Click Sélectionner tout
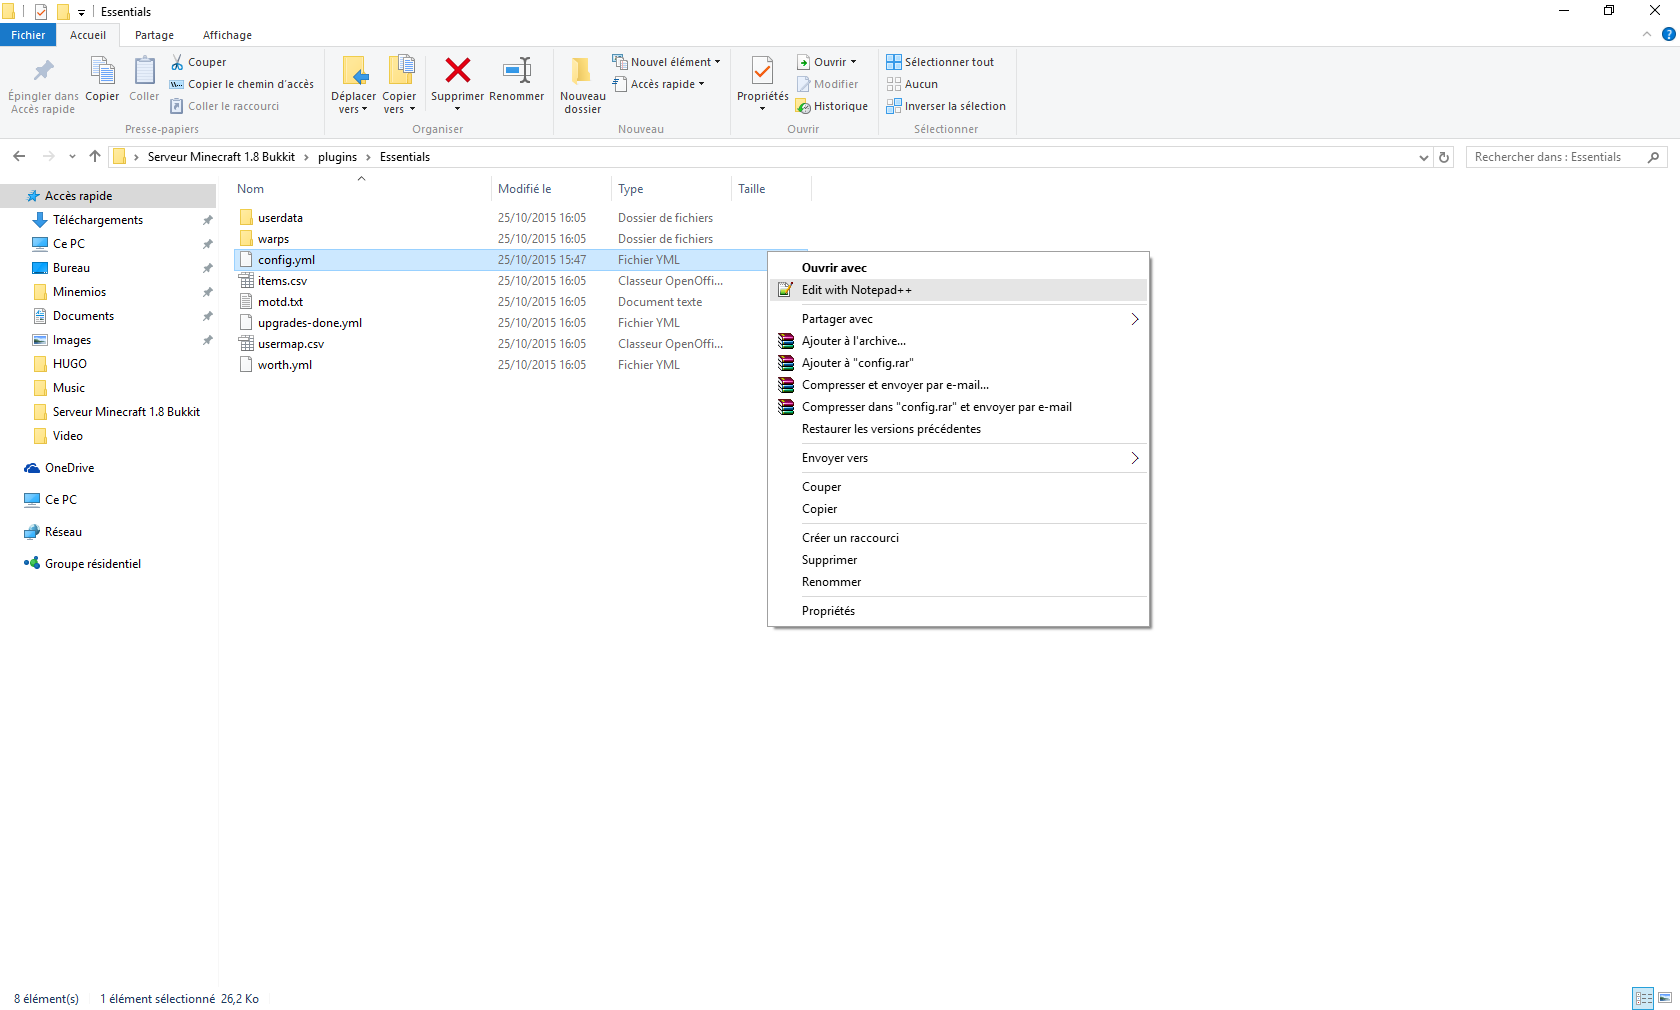The image size is (1680, 1010). [x=940, y=62]
